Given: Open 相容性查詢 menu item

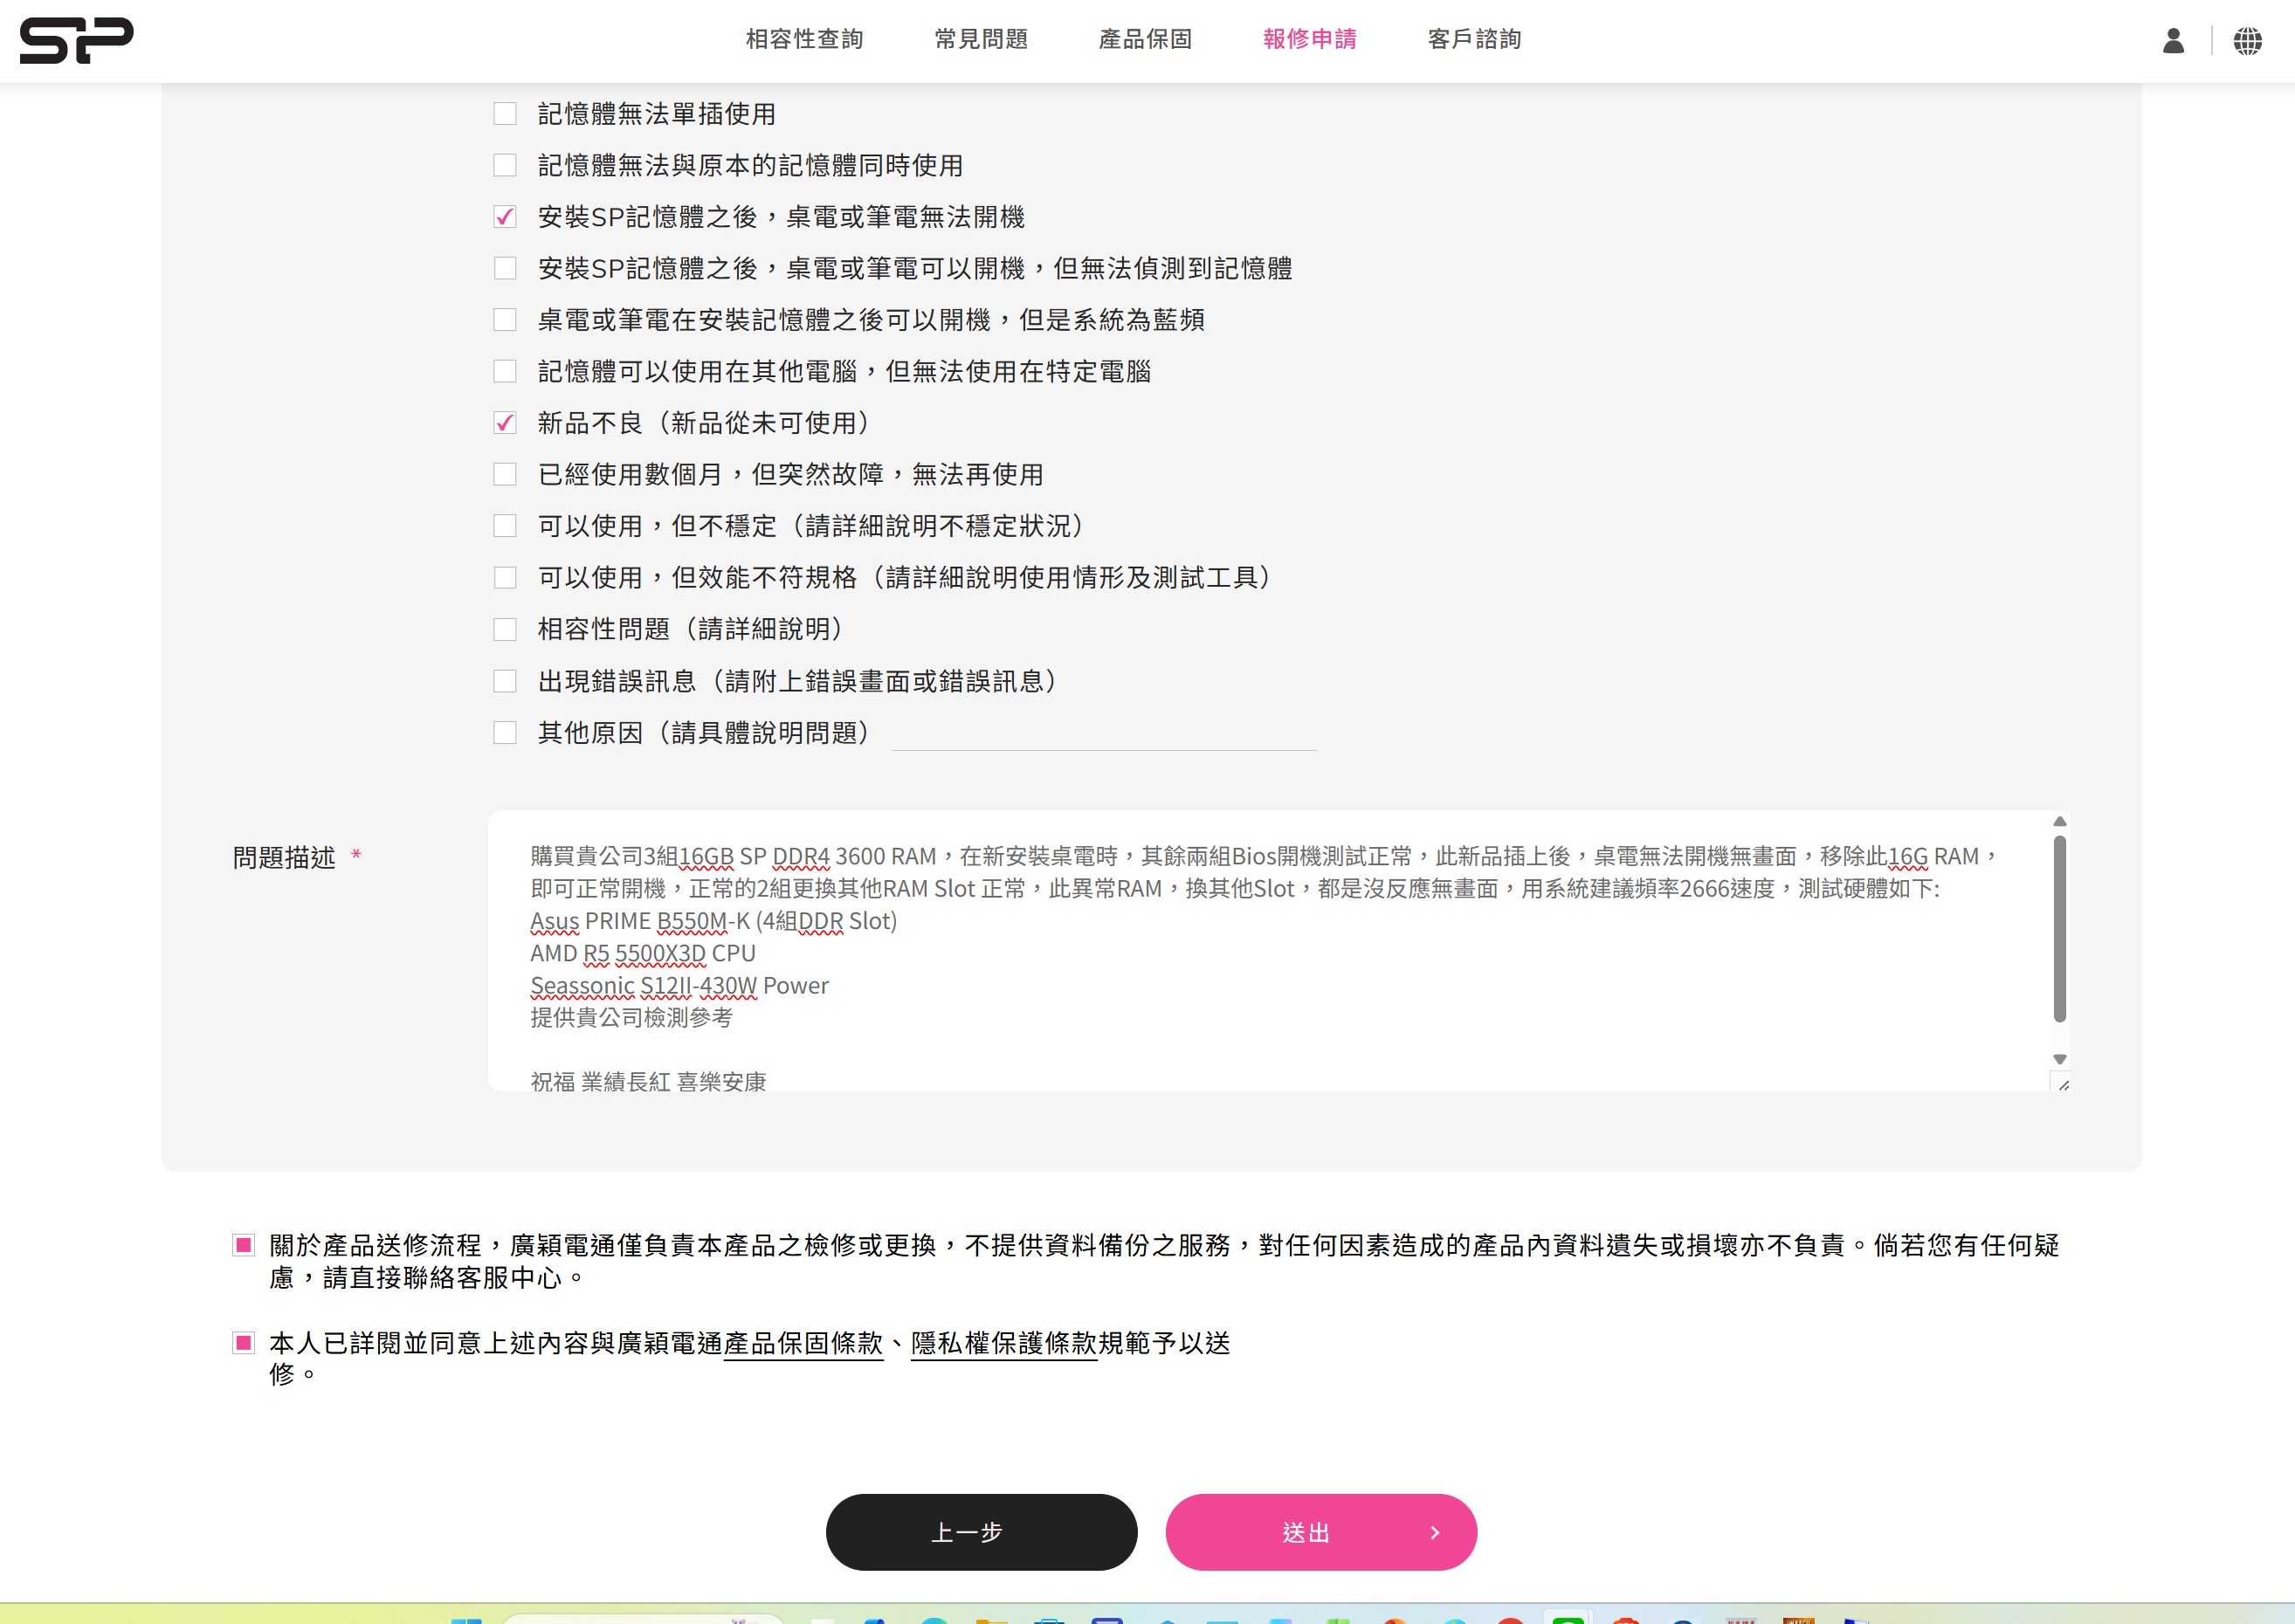Looking at the screenshot, I should [x=804, y=39].
